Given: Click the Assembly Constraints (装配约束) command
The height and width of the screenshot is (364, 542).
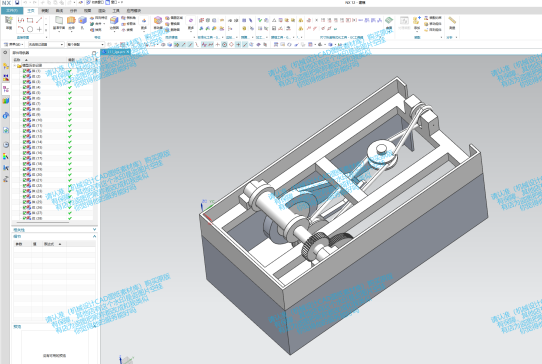Looking at the screenshot, I should 432,18.
